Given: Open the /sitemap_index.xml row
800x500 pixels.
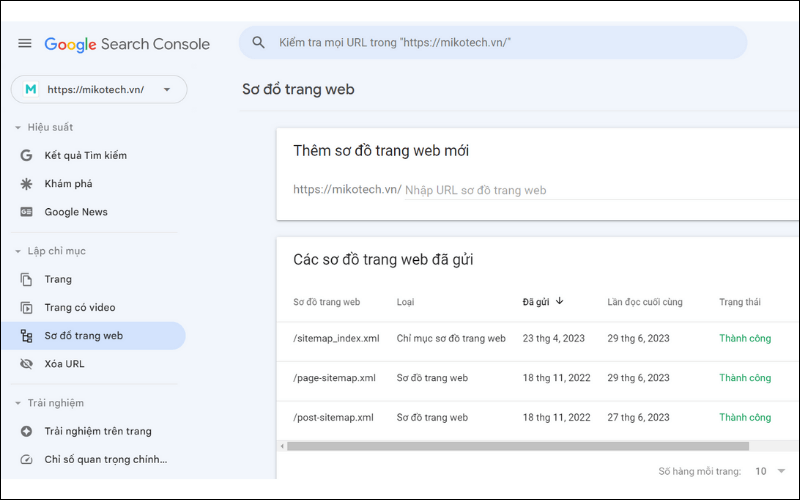Looking at the screenshot, I should tap(538, 338).
